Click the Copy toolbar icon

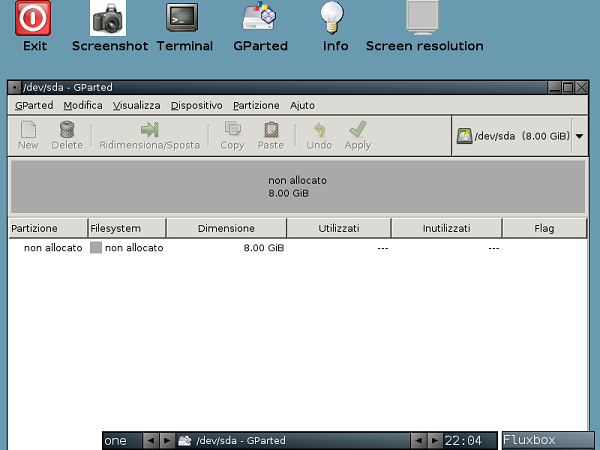[x=232, y=129]
